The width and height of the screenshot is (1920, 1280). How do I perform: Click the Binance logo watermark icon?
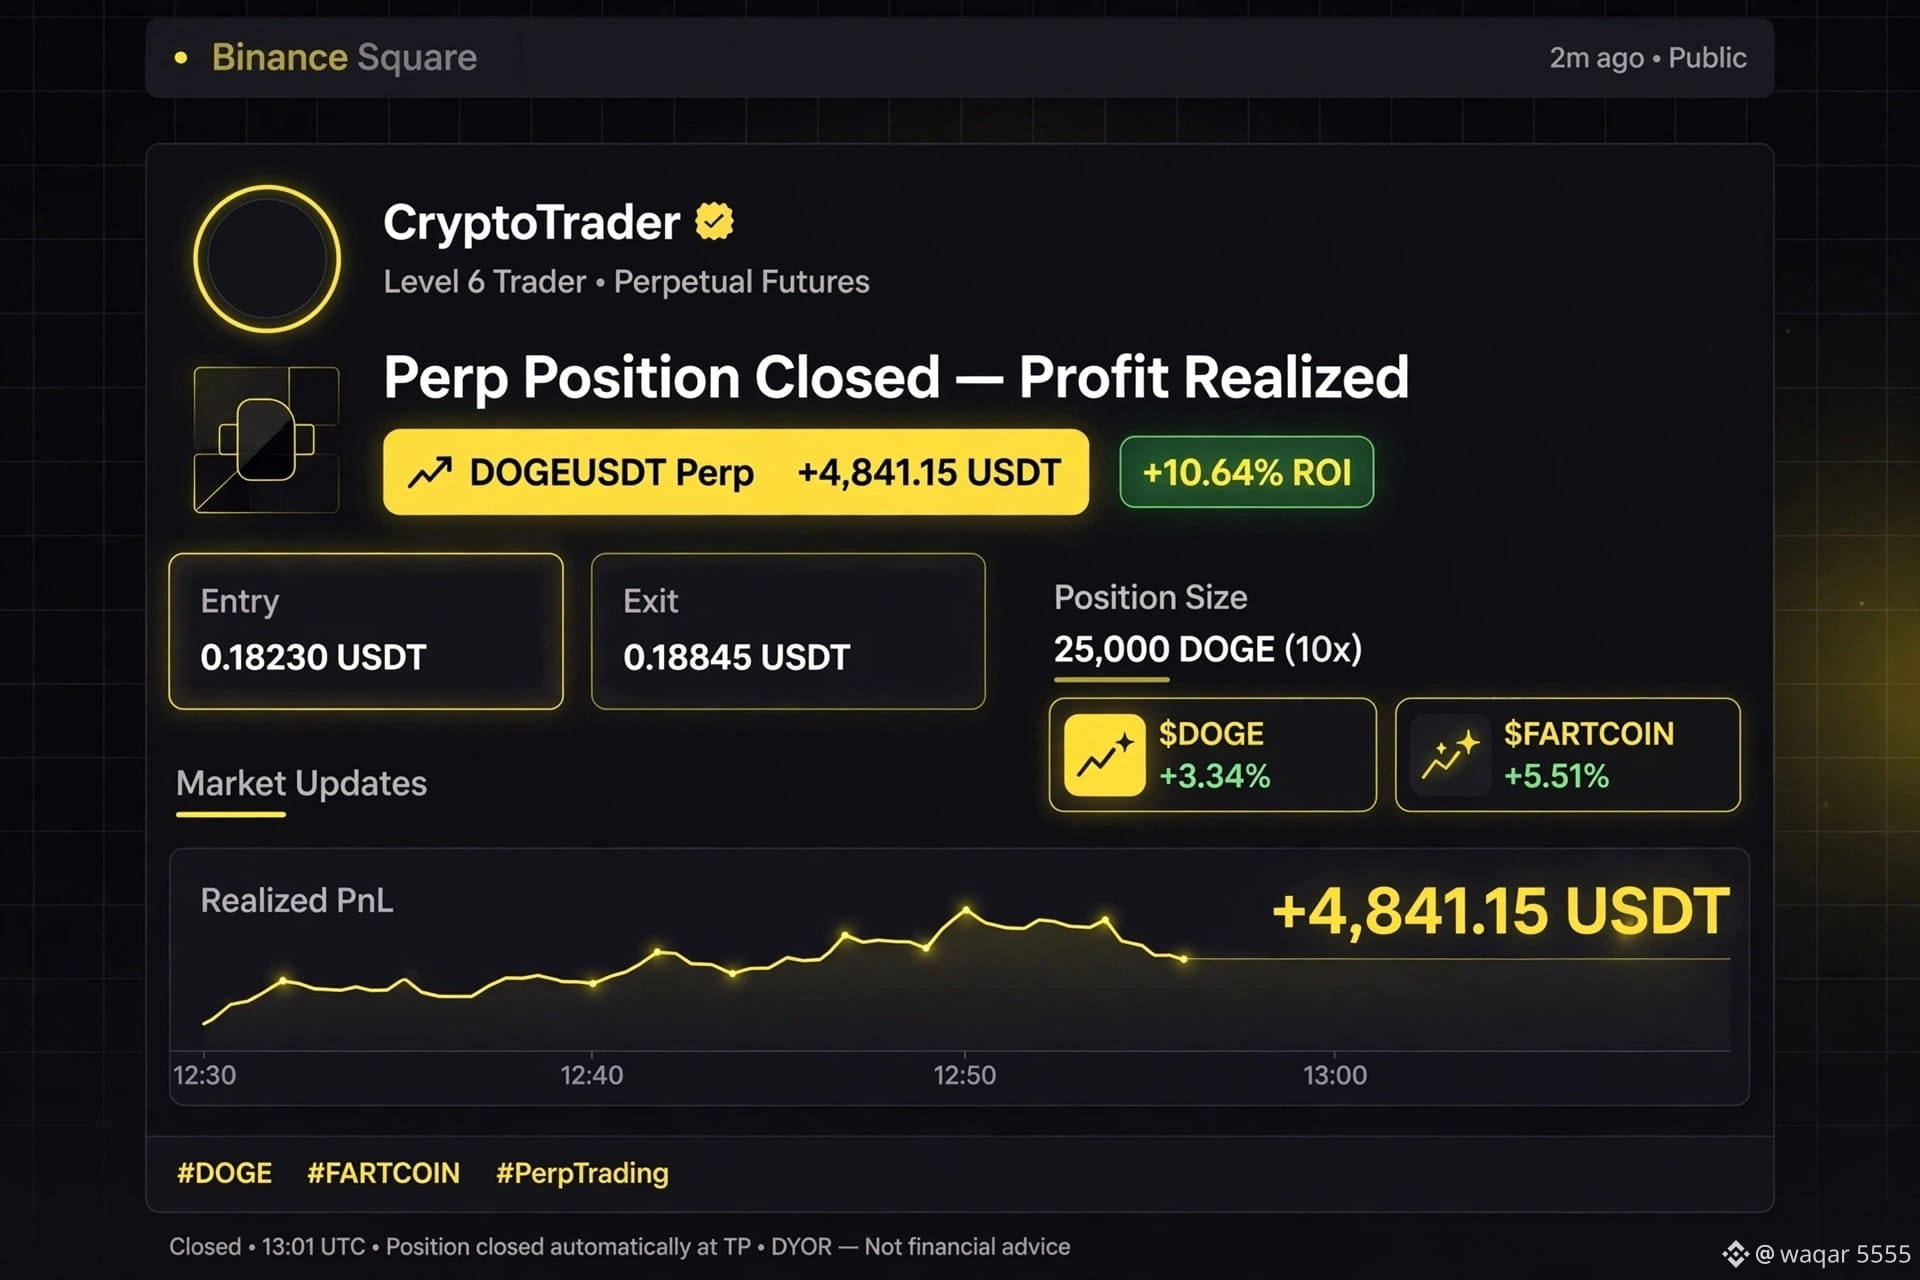click(x=1735, y=1254)
